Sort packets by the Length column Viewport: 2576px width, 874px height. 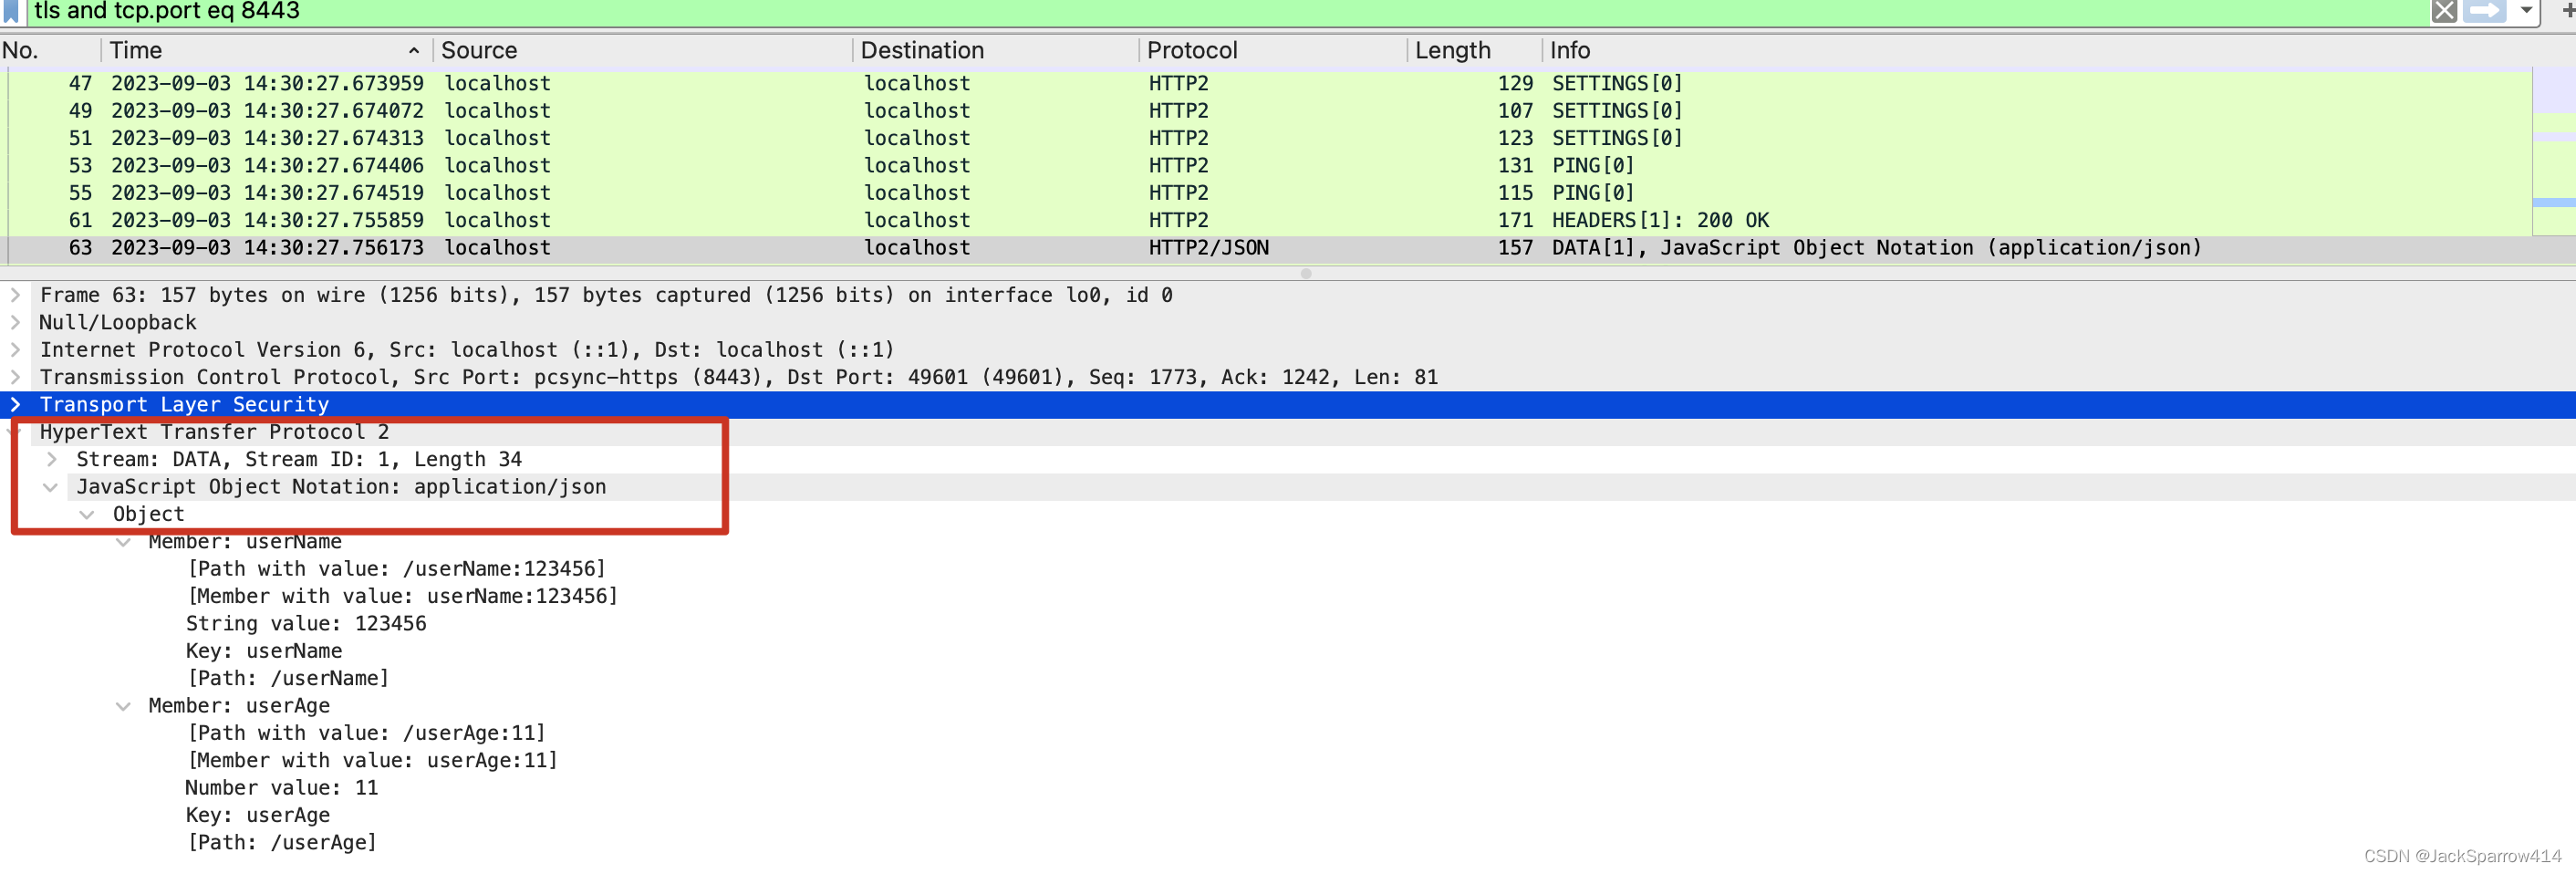coord(1475,50)
